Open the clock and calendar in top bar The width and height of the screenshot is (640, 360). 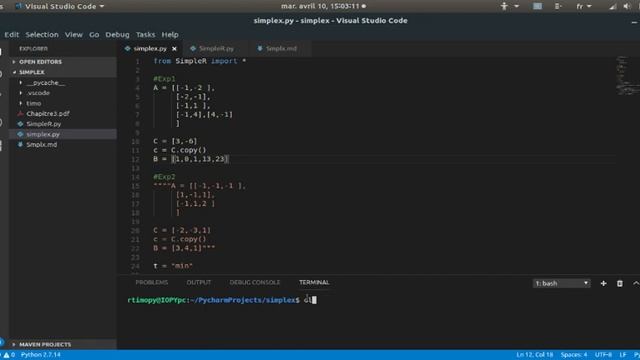323,6
